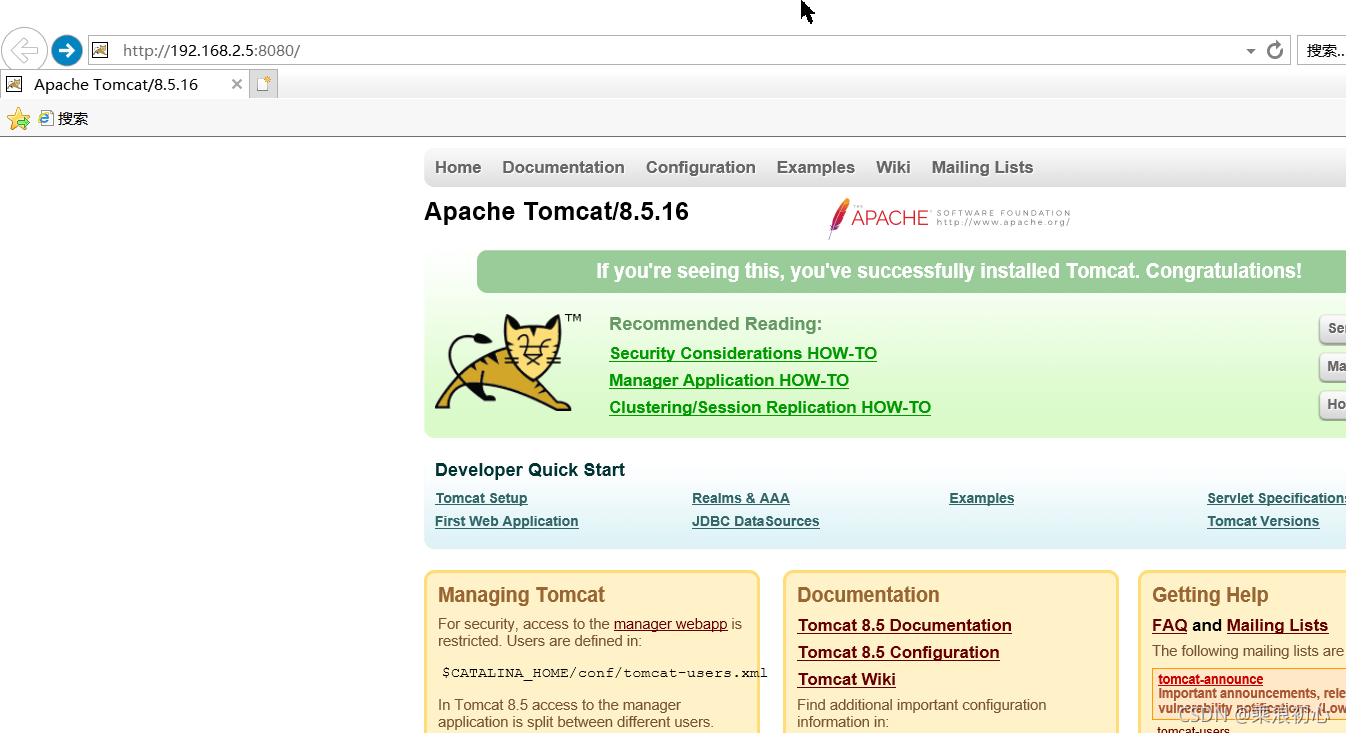Open the manager webapp link

(x=670, y=624)
